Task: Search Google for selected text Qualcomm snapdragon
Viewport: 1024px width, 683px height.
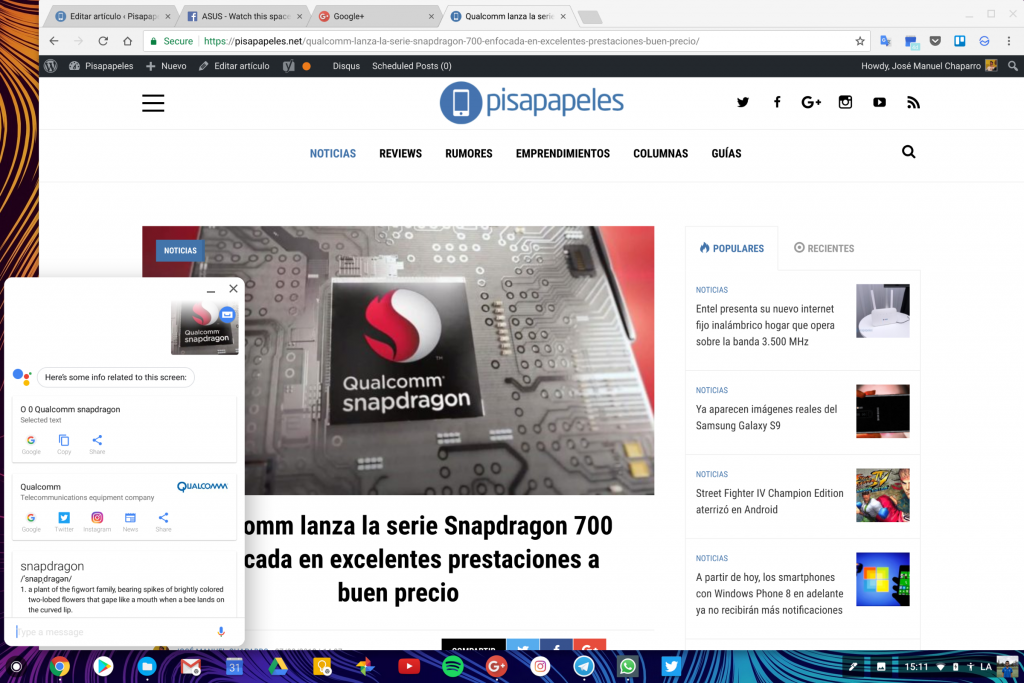Action: (31, 444)
